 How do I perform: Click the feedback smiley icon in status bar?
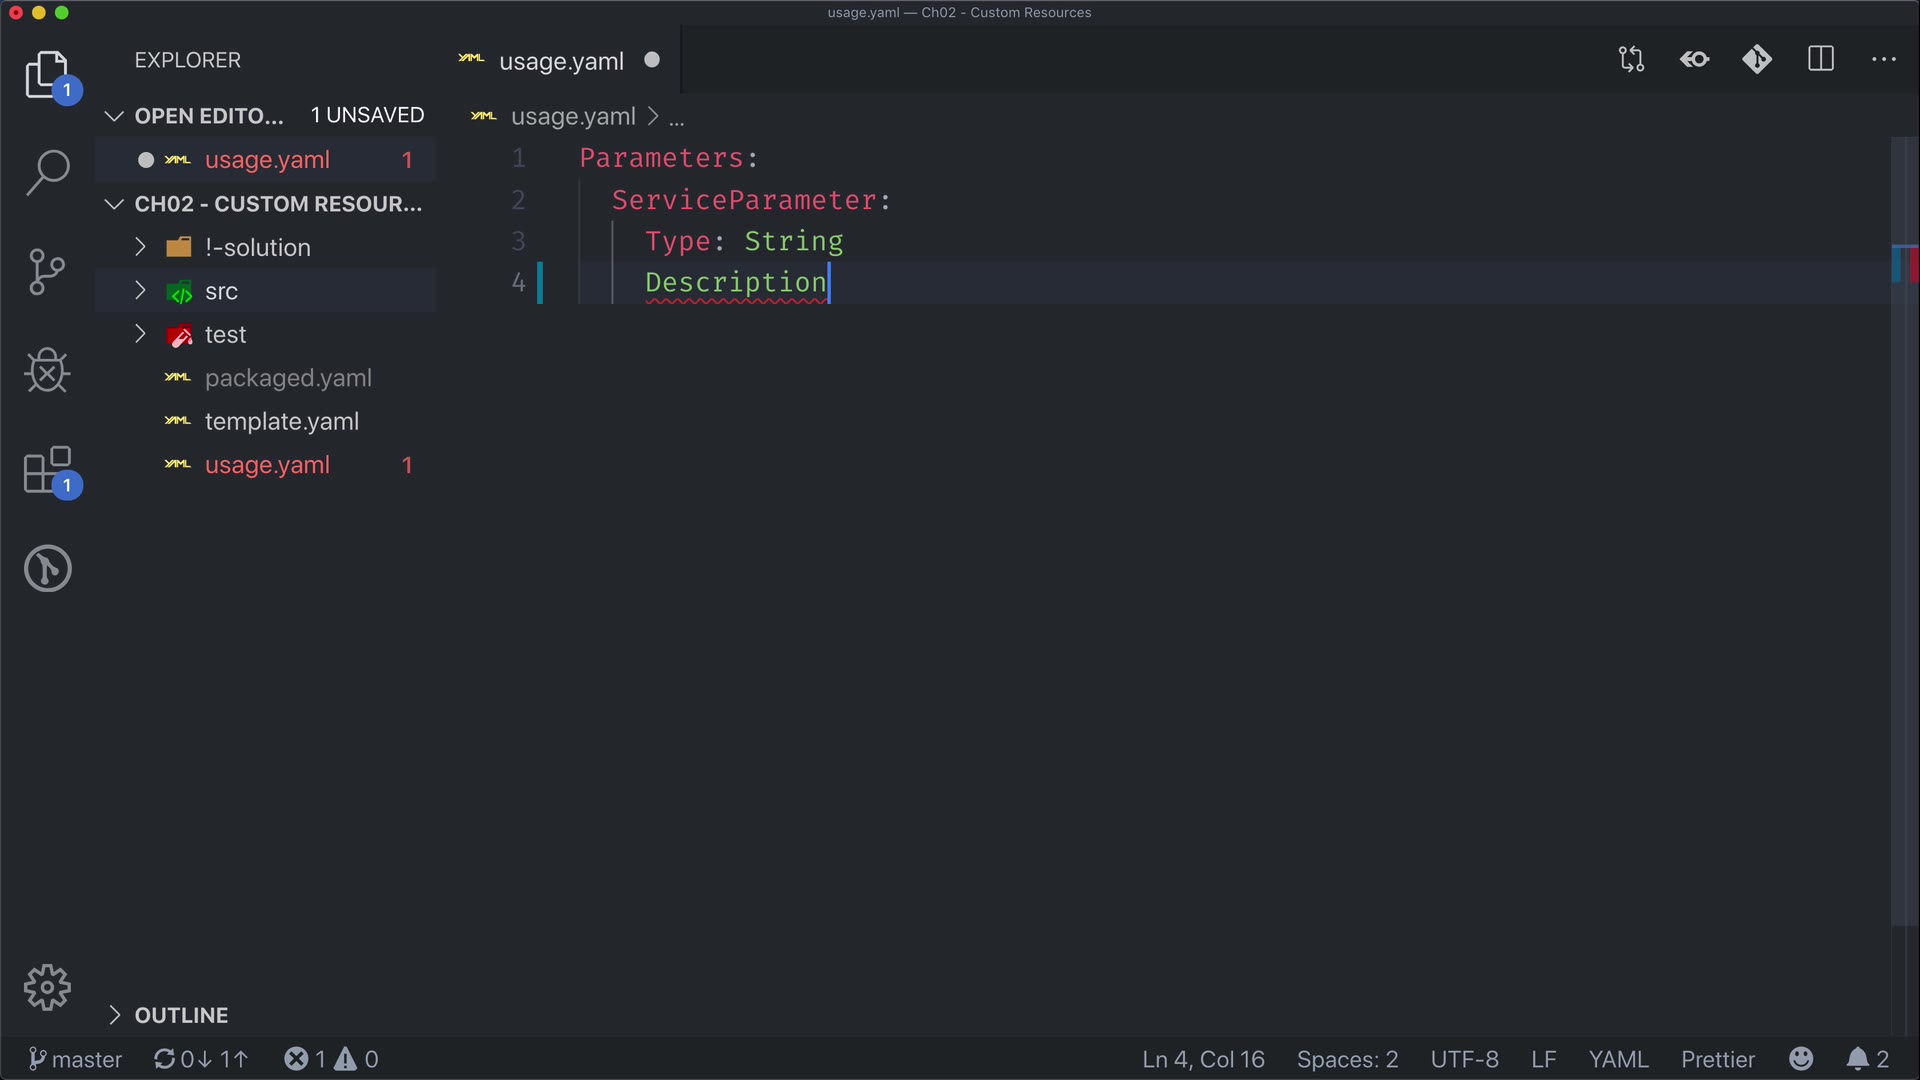tap(1801, 1059)
